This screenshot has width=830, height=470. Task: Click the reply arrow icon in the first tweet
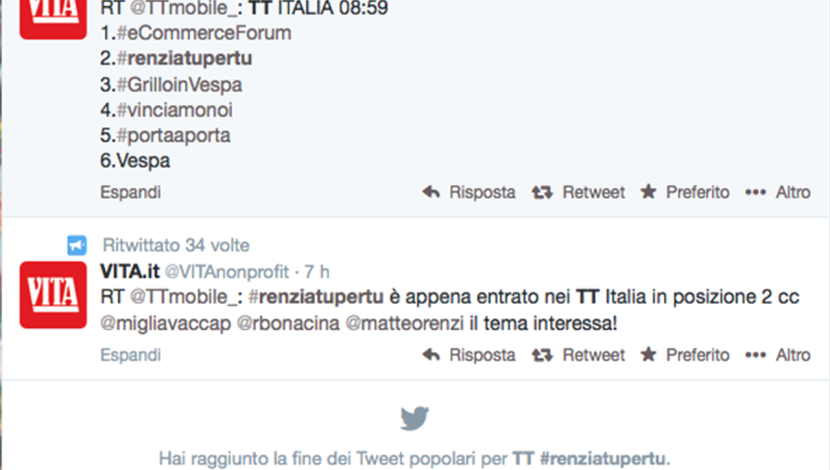[431, 192]
